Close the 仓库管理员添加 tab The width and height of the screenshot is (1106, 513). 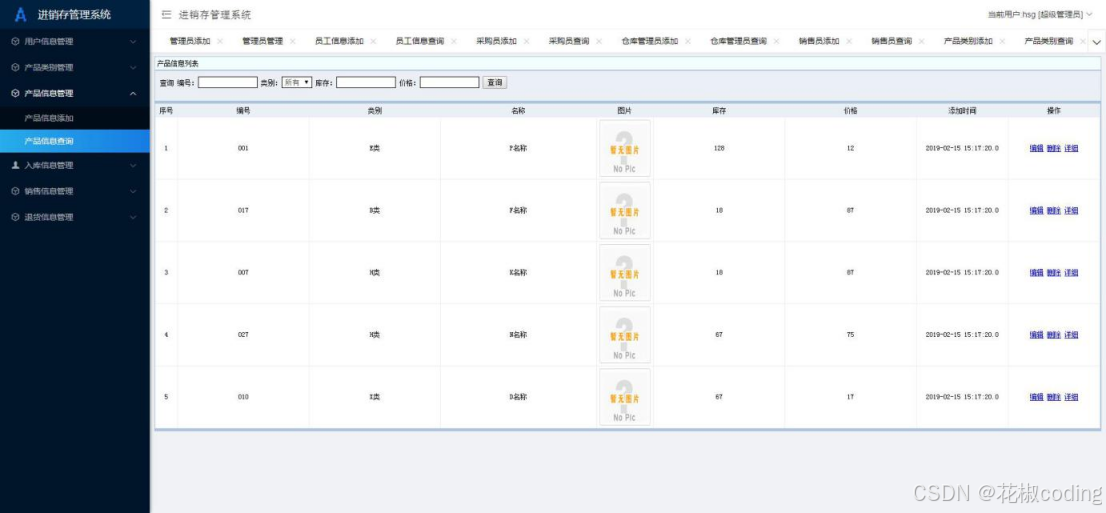[x=688, y=42]
